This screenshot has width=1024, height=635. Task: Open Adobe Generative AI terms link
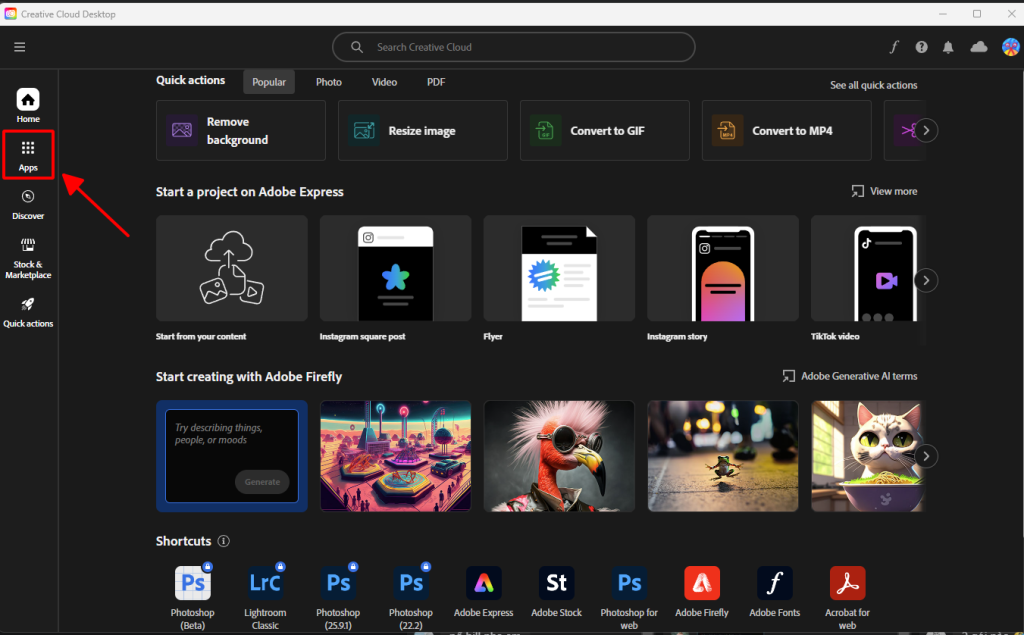[x=850, y=376]
